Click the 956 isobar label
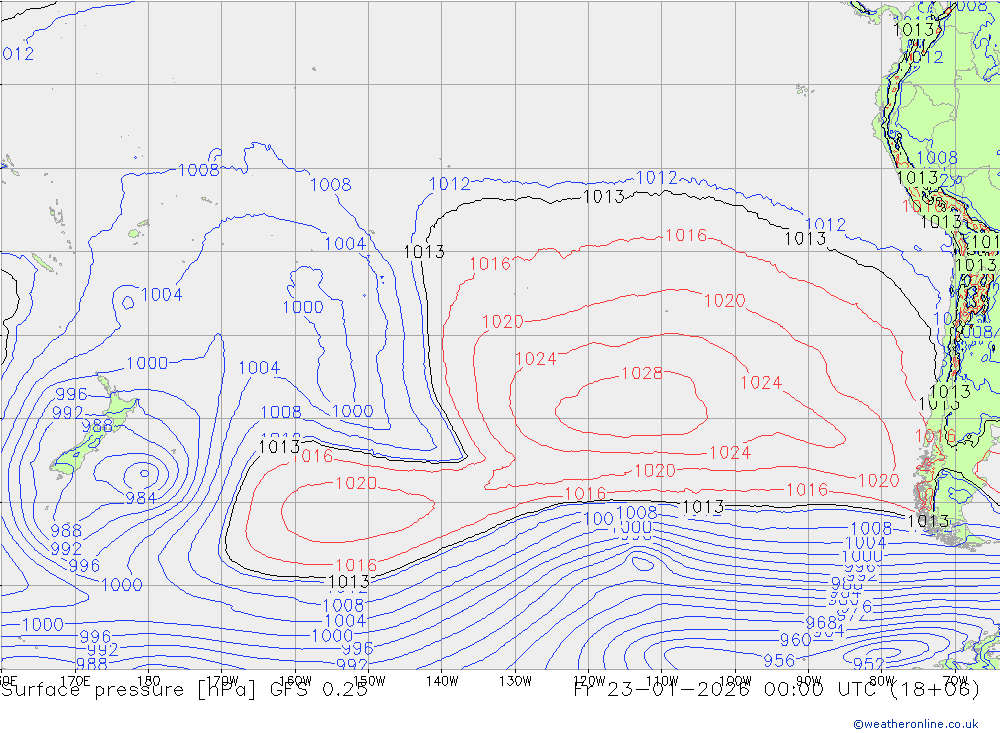The height and width of the screenshot is (733, 1000). point(779,660)
